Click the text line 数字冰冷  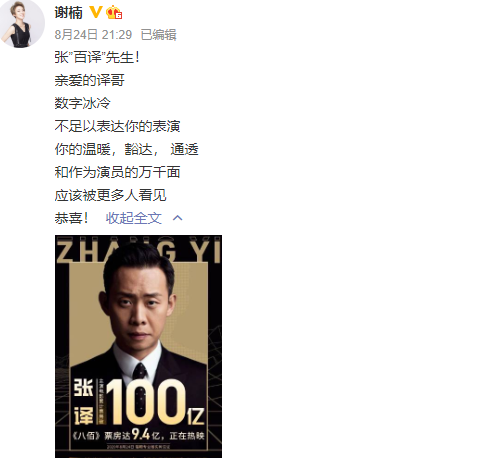(x=82, y=103)
